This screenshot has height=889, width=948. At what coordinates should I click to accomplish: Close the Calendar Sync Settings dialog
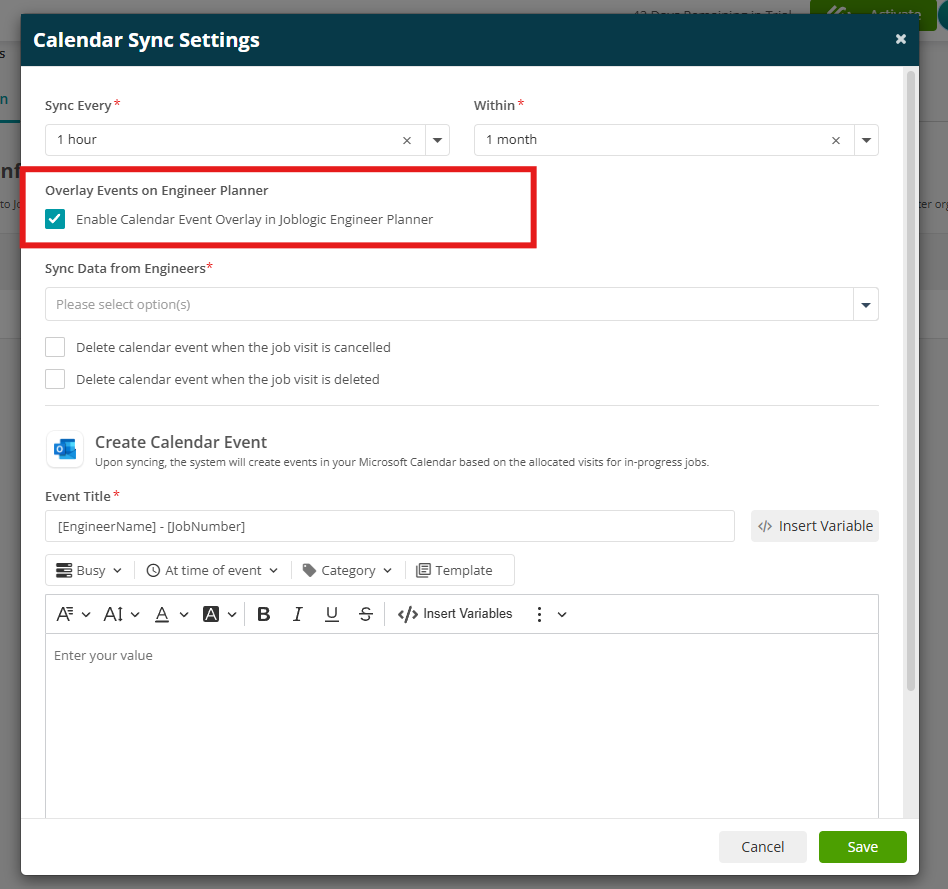[x=900, y=39]
